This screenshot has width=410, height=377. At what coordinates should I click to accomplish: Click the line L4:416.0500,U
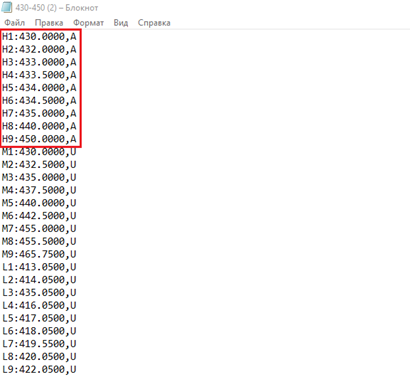[39, 305]
